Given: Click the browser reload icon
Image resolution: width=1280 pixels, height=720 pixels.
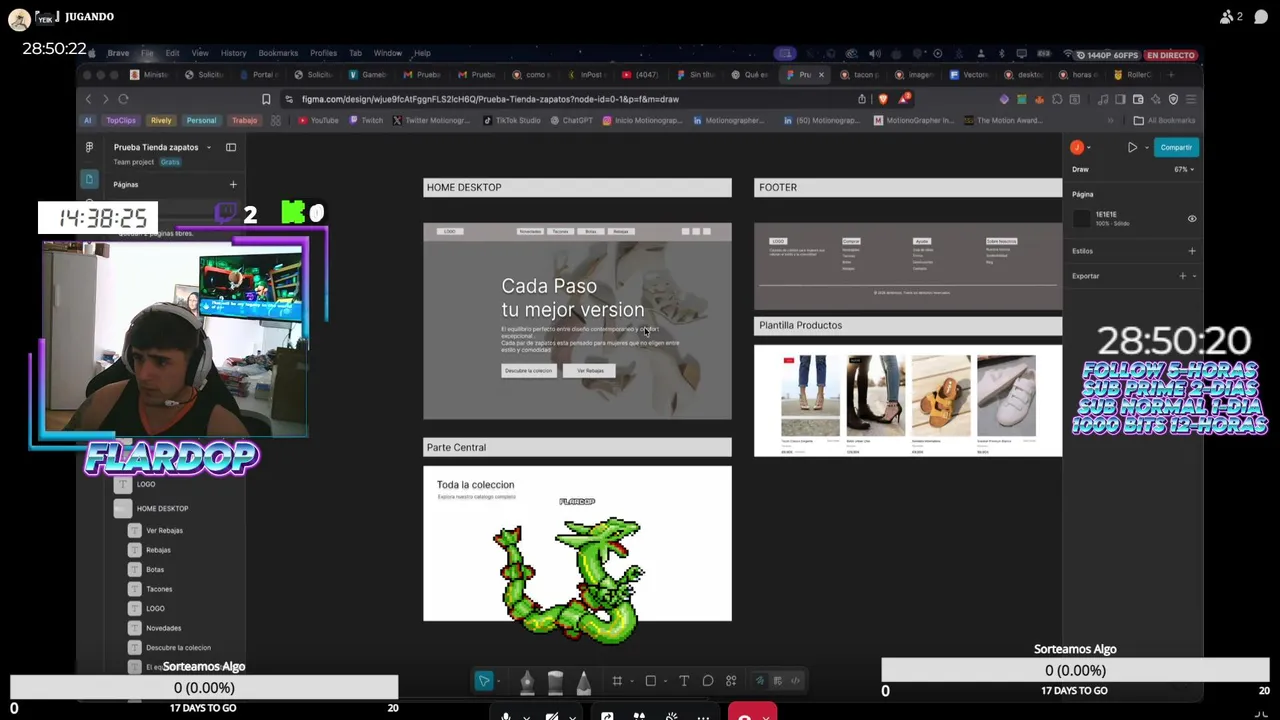Looking at the screenshot, I should tap(123, 99).
